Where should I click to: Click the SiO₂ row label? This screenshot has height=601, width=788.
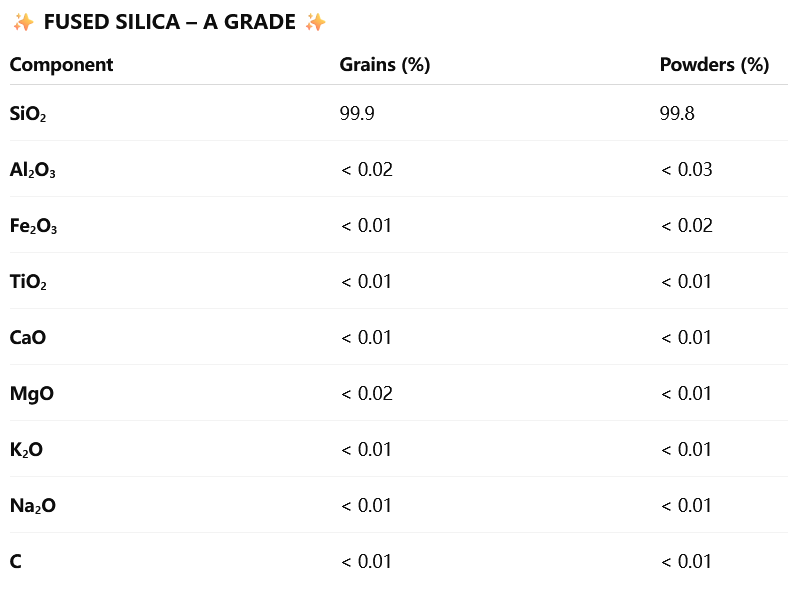coord(28,114)
